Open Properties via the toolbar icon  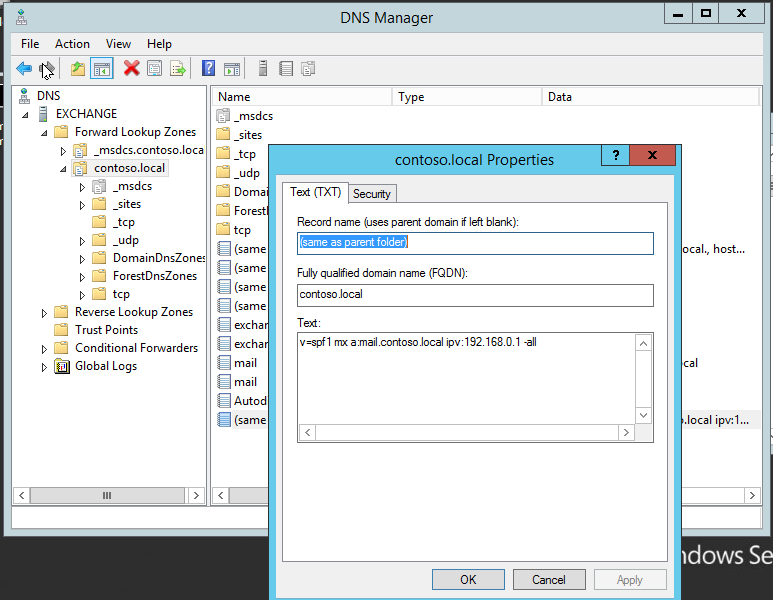click(x=155, y=69)
